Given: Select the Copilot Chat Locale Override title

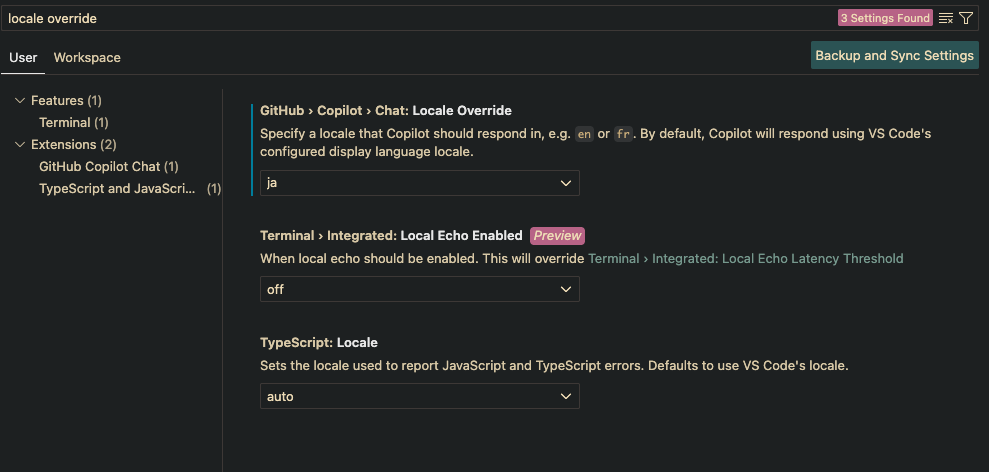Looking at the screenshot, I should [x=385, y=110].
